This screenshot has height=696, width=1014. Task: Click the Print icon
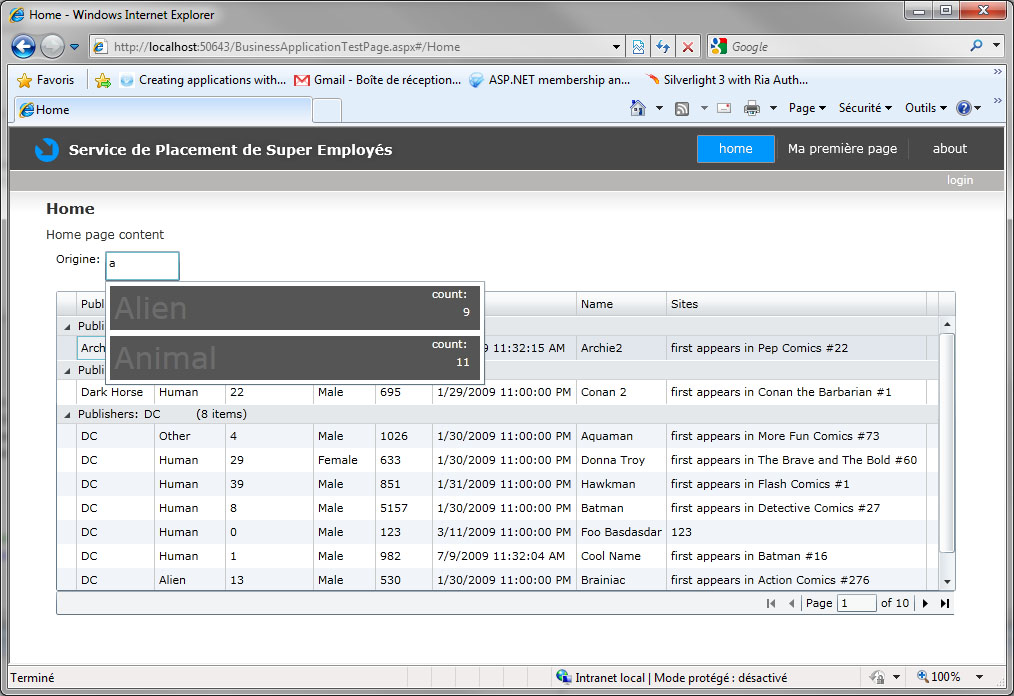click(752, 108)
